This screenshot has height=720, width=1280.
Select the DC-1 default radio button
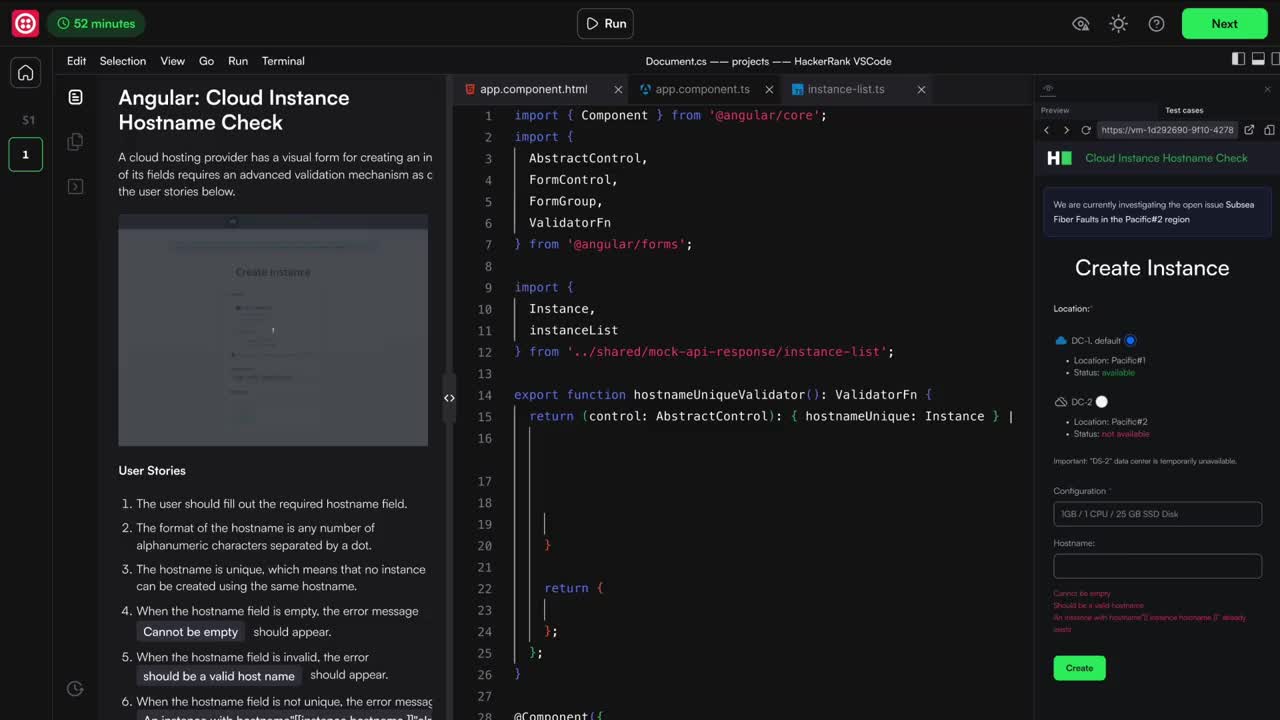point(1130,340)
